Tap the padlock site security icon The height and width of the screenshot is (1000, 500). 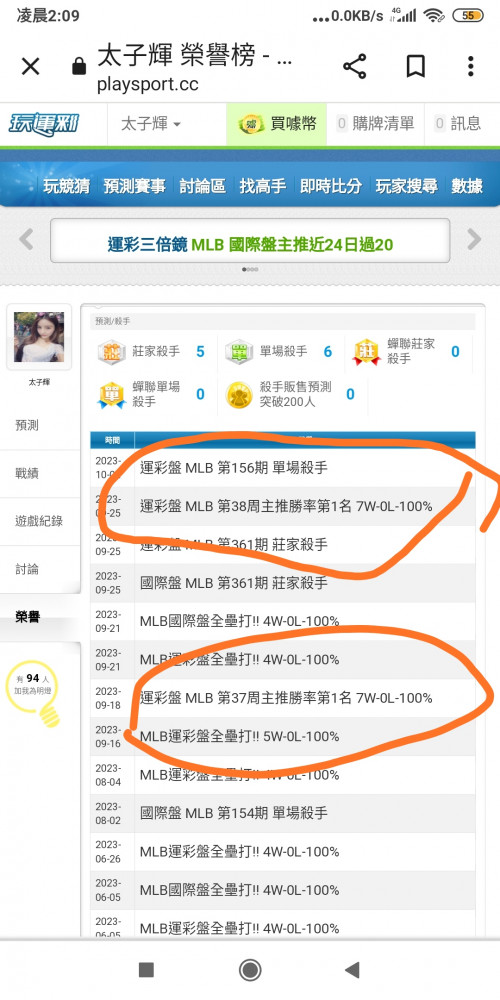click(79, 66)
